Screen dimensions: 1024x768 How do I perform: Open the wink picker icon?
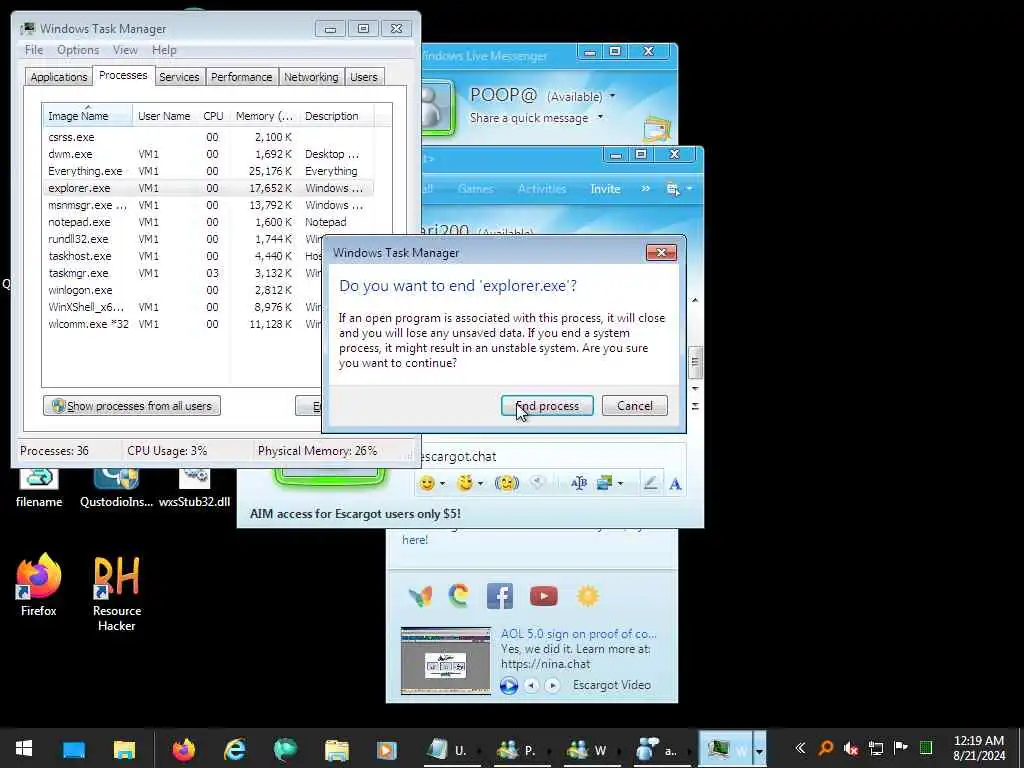(x=465, y=483)
